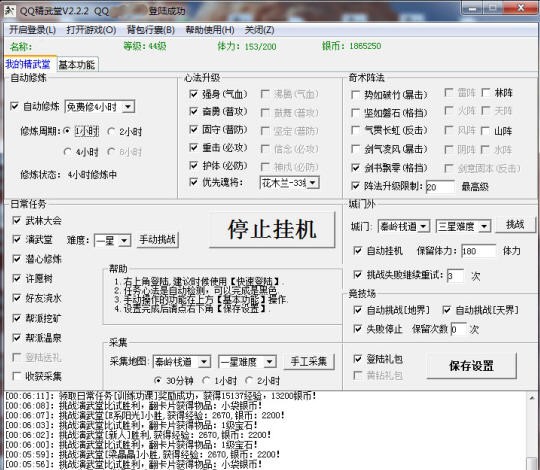Click the 保留体力 input field

point(478,251)
